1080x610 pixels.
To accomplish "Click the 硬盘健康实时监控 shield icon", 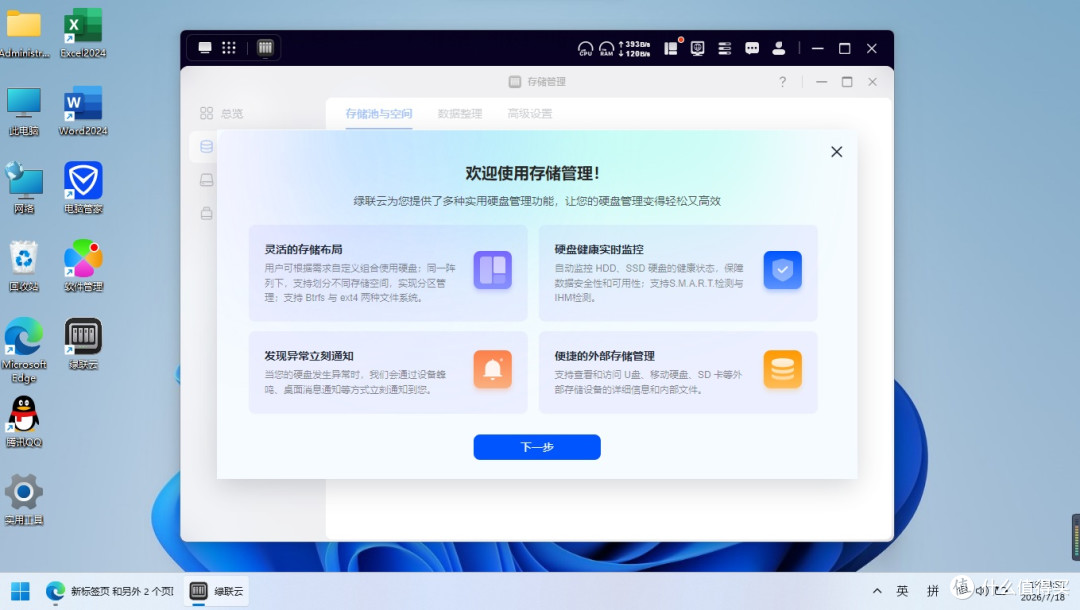I will 782,270.
